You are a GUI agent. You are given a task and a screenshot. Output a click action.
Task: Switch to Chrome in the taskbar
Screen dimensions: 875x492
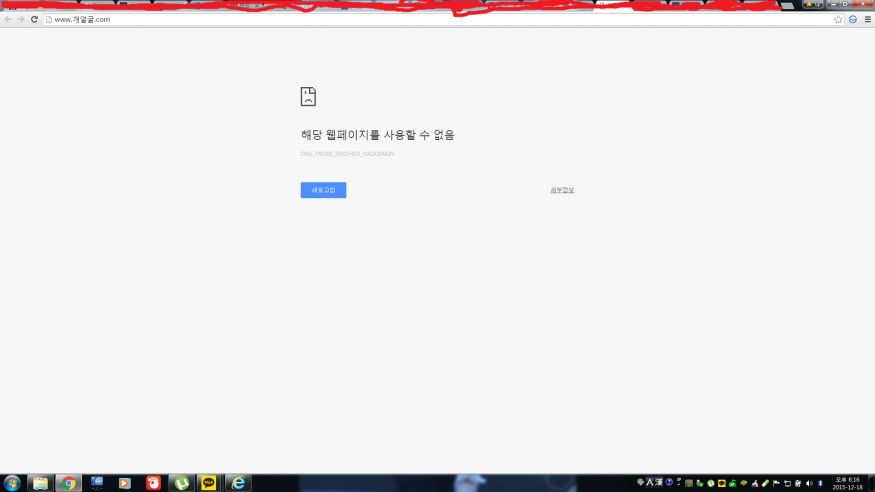pos(68,483)
